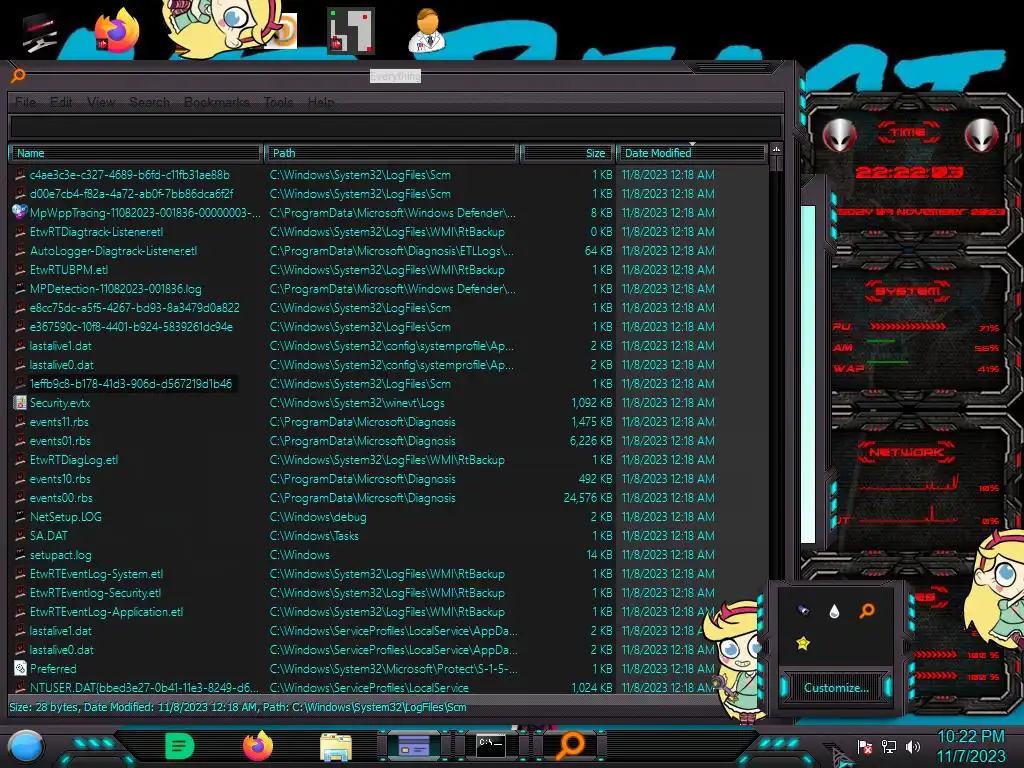Click the 24,576 KB size cell

pyautogui.click(x=588, y=498)
